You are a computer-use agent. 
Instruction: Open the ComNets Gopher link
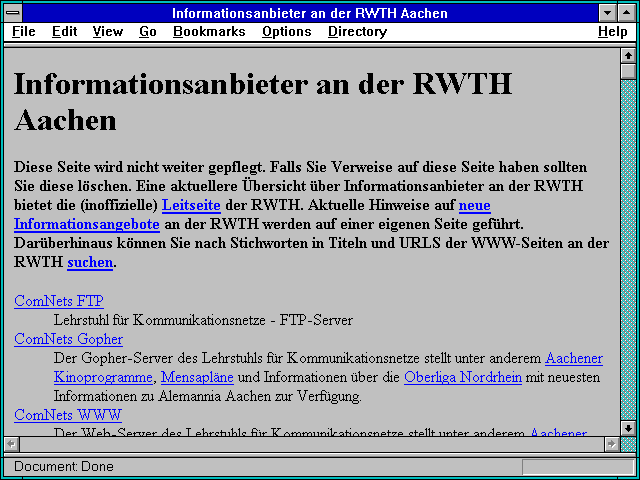click(68, 339)
